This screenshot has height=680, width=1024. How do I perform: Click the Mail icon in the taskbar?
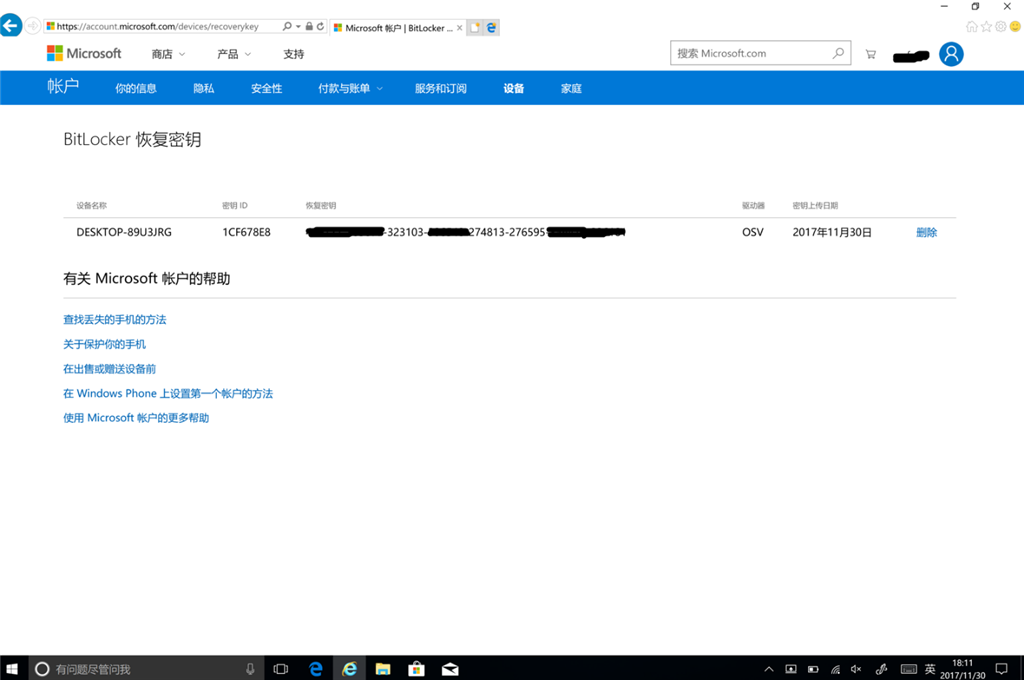pos(449,668)
